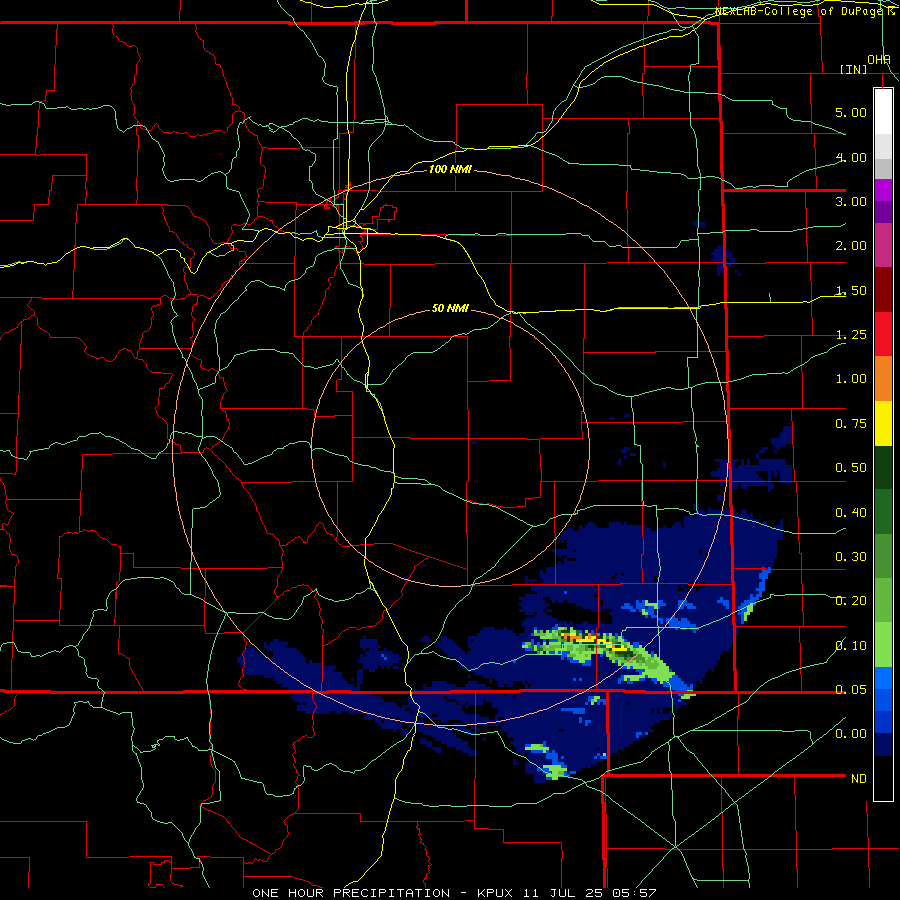The height and width of the screenshot is (900, 900).
Task: Pick the bright magenta legend swatch
Action: click(883, 190)
